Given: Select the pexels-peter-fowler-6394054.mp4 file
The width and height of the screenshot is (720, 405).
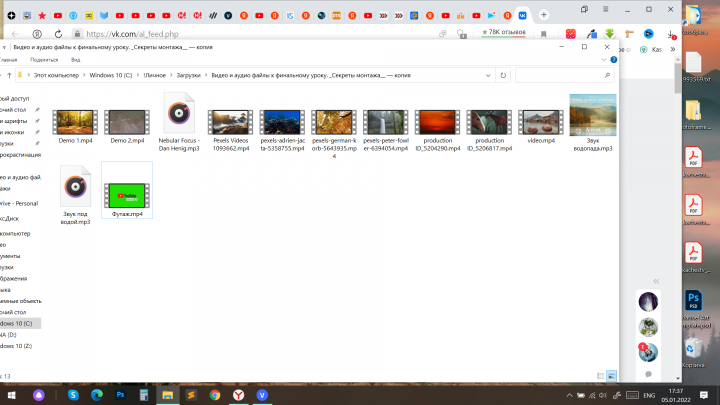Looking at the screenshot, I should point(386,130).
